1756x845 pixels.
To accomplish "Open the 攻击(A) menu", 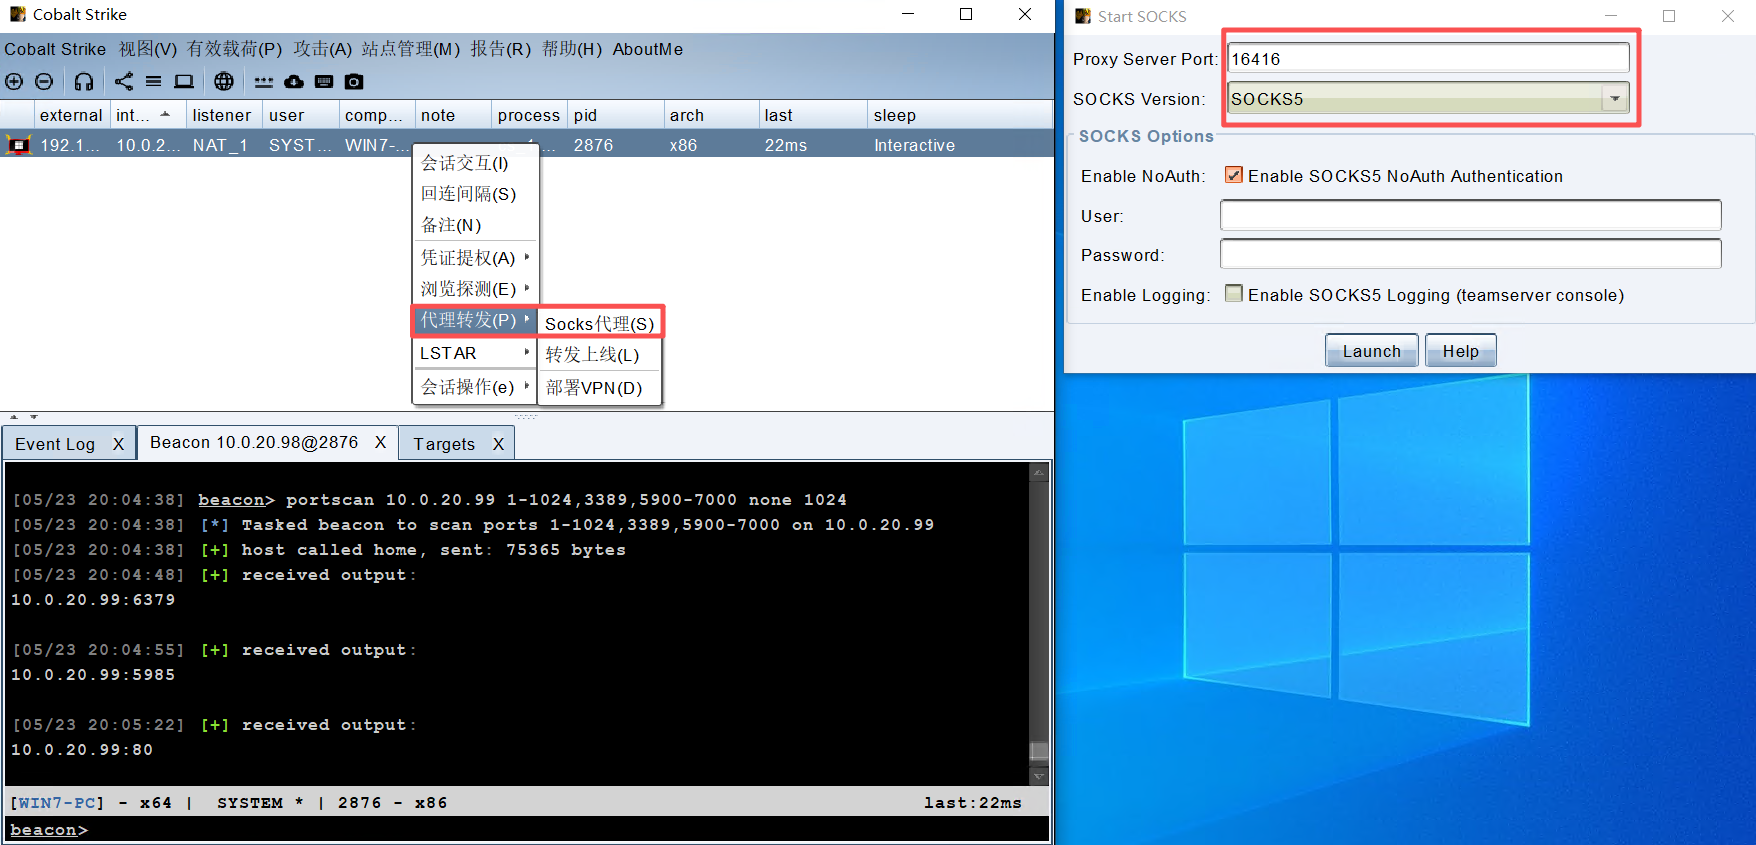I will tap(322, 49).
